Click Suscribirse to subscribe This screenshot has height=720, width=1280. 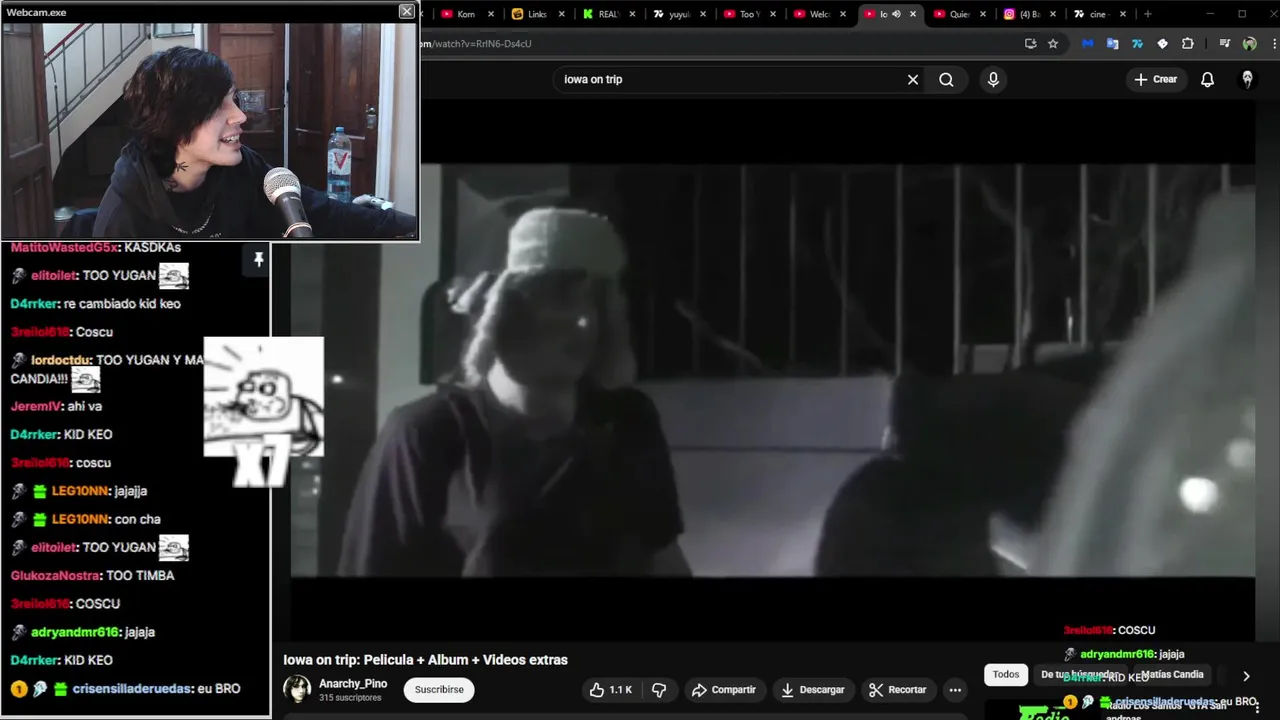pyautogui.click(x=439, y=690)
